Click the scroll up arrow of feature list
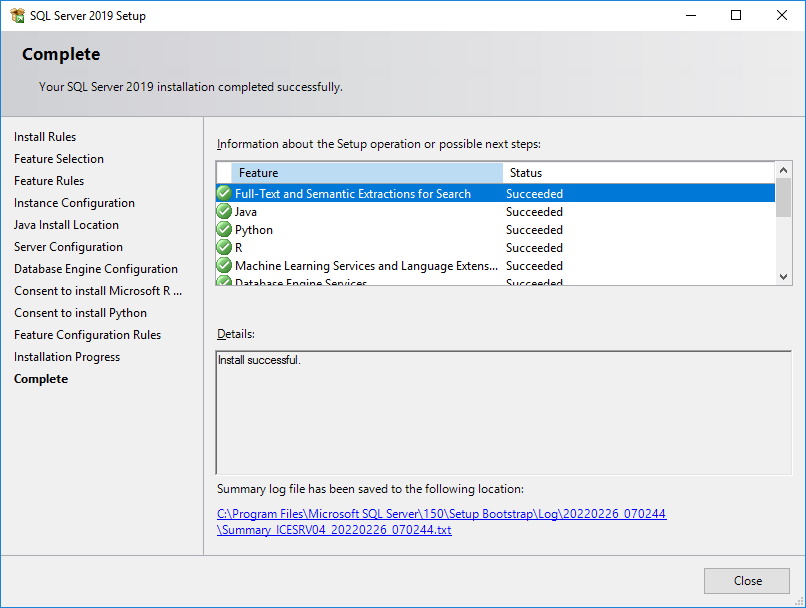 783,170
